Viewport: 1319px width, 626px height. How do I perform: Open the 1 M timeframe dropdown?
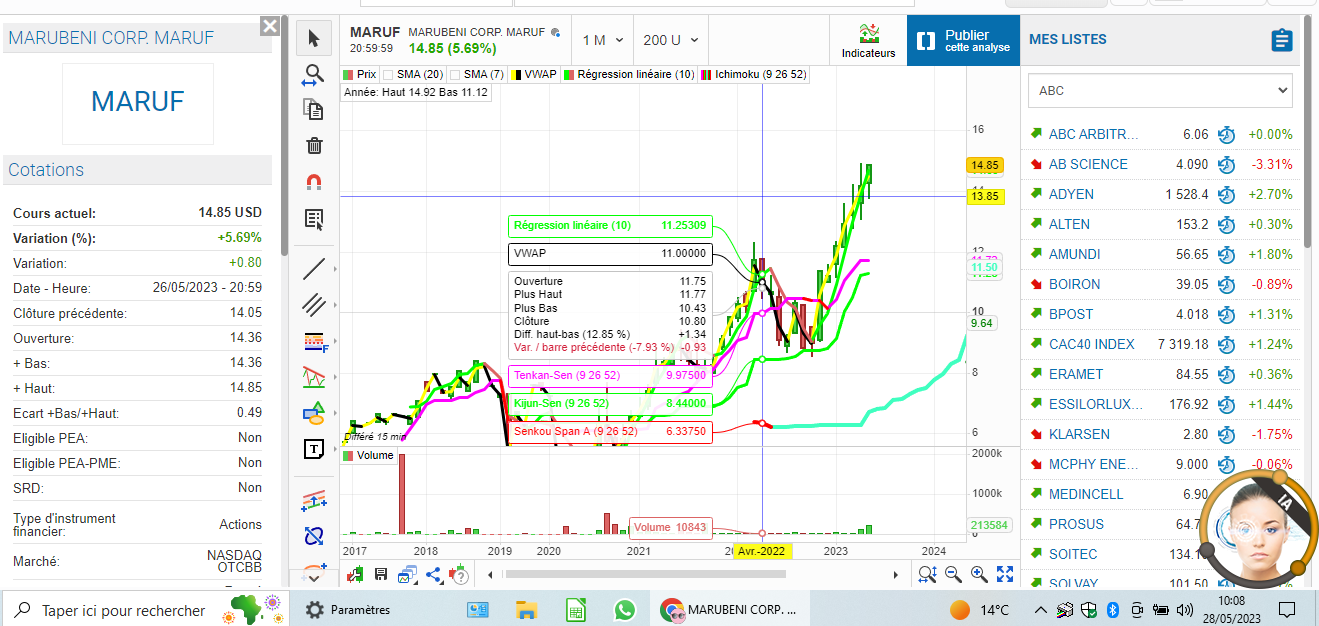pyautogui.click(x=603, y=40)
